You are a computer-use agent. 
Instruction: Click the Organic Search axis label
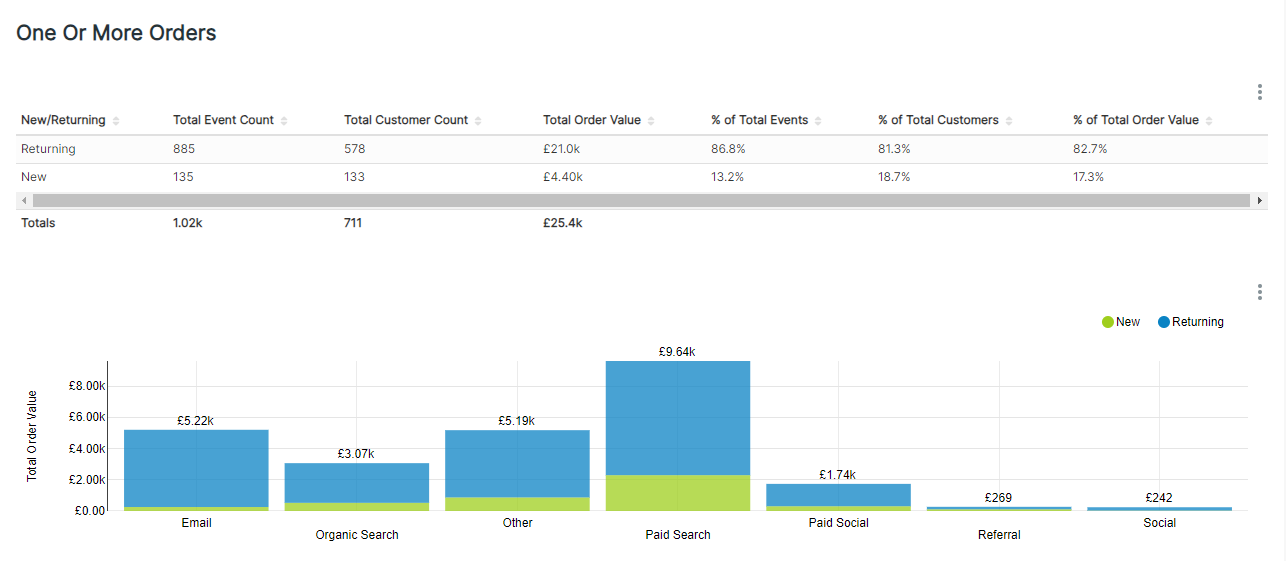[x=357, y=535]
